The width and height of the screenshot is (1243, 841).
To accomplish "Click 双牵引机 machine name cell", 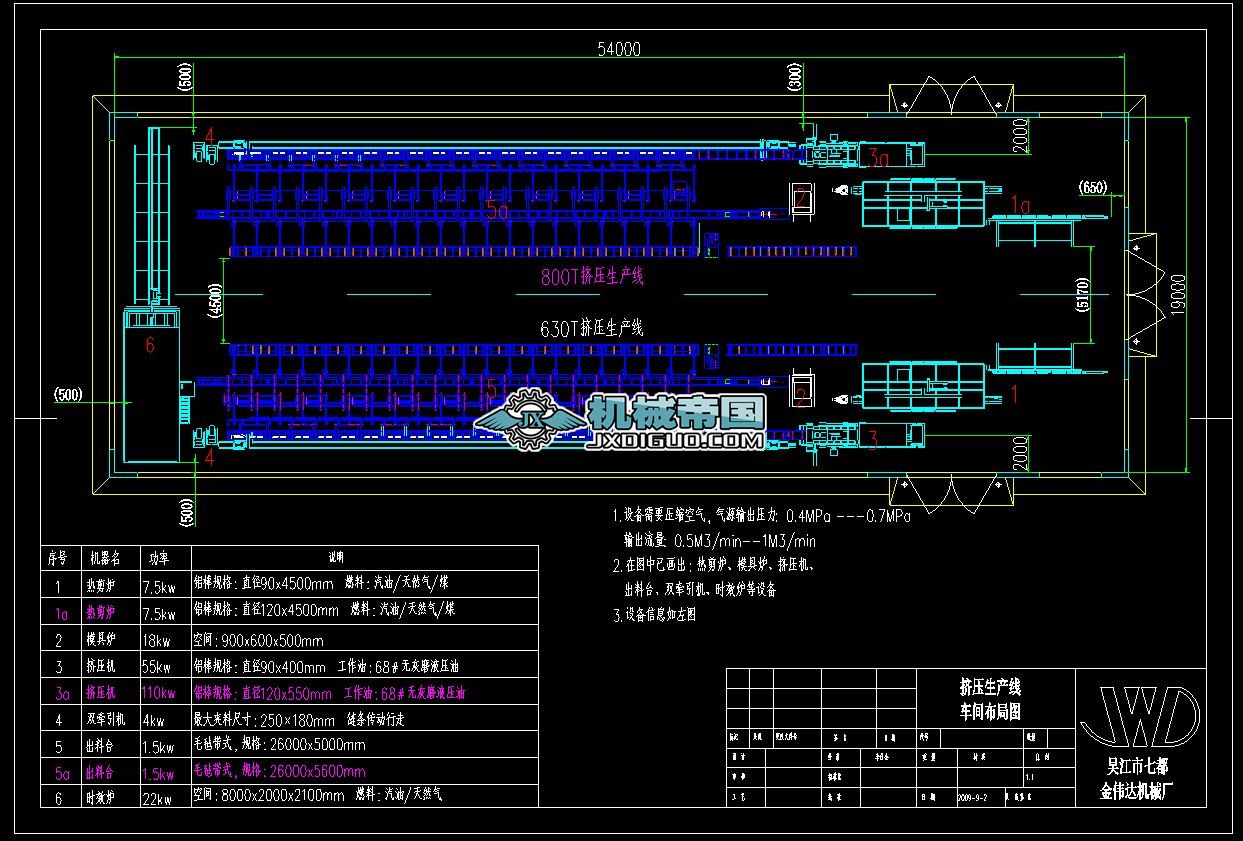I will click(106, 719).
